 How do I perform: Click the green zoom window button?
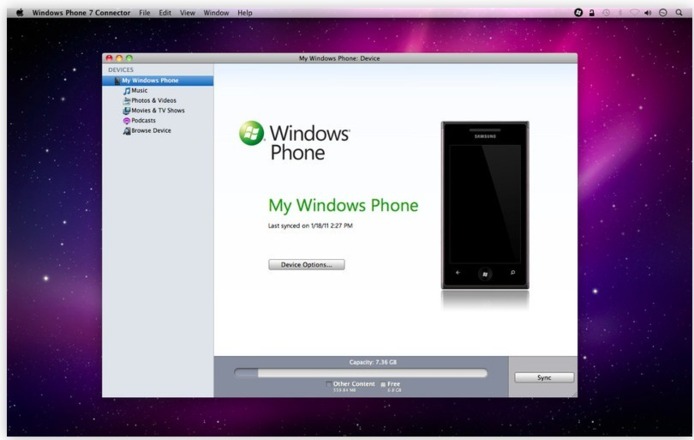click(129, 58)
